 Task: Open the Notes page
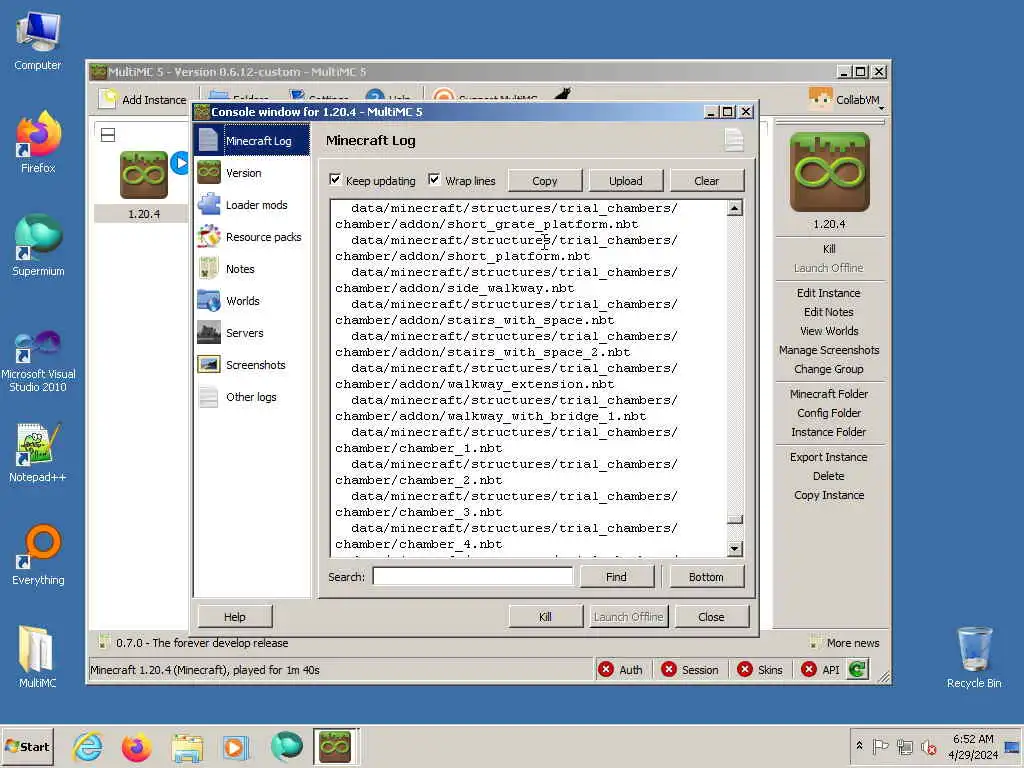(251, 268)
